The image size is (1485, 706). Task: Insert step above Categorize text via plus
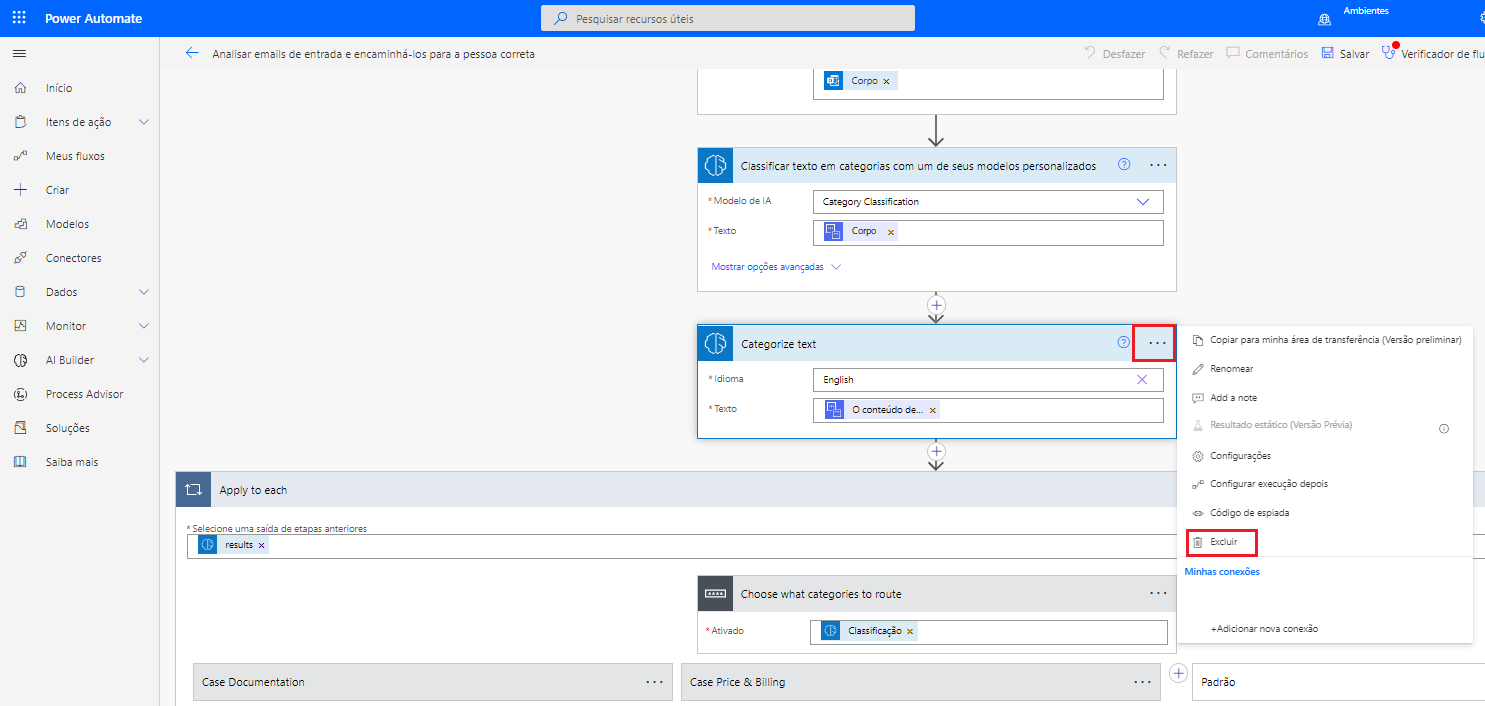(936, 303)
